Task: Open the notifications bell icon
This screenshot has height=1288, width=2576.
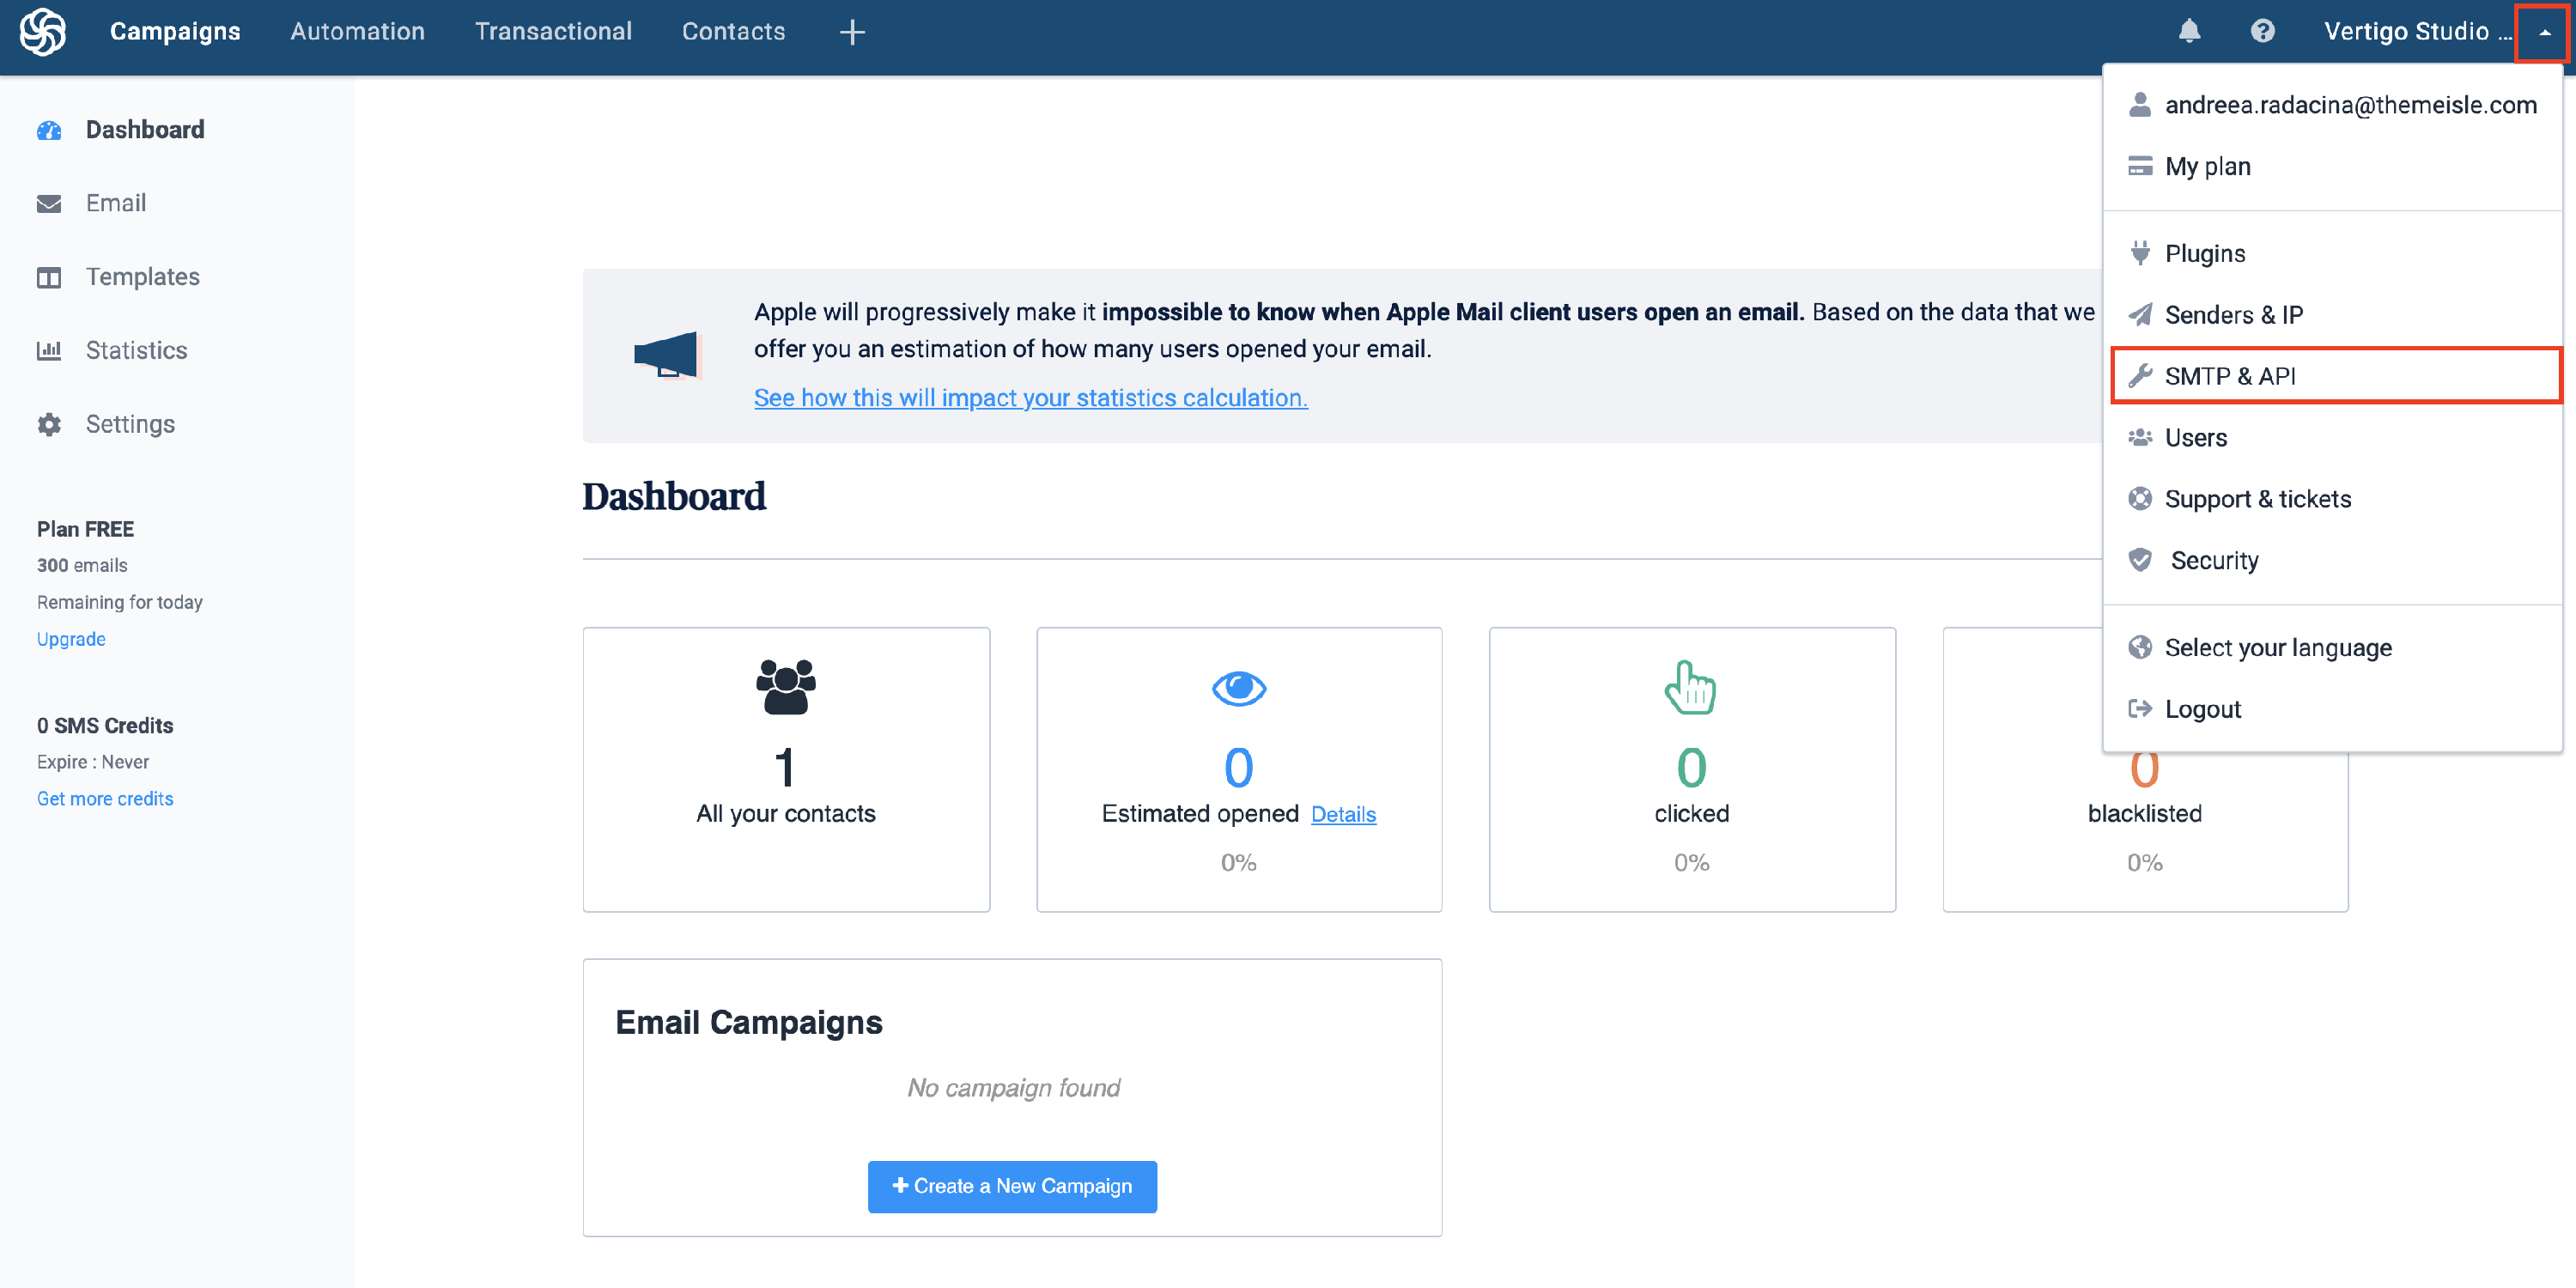Action: tap(2189, 32)
